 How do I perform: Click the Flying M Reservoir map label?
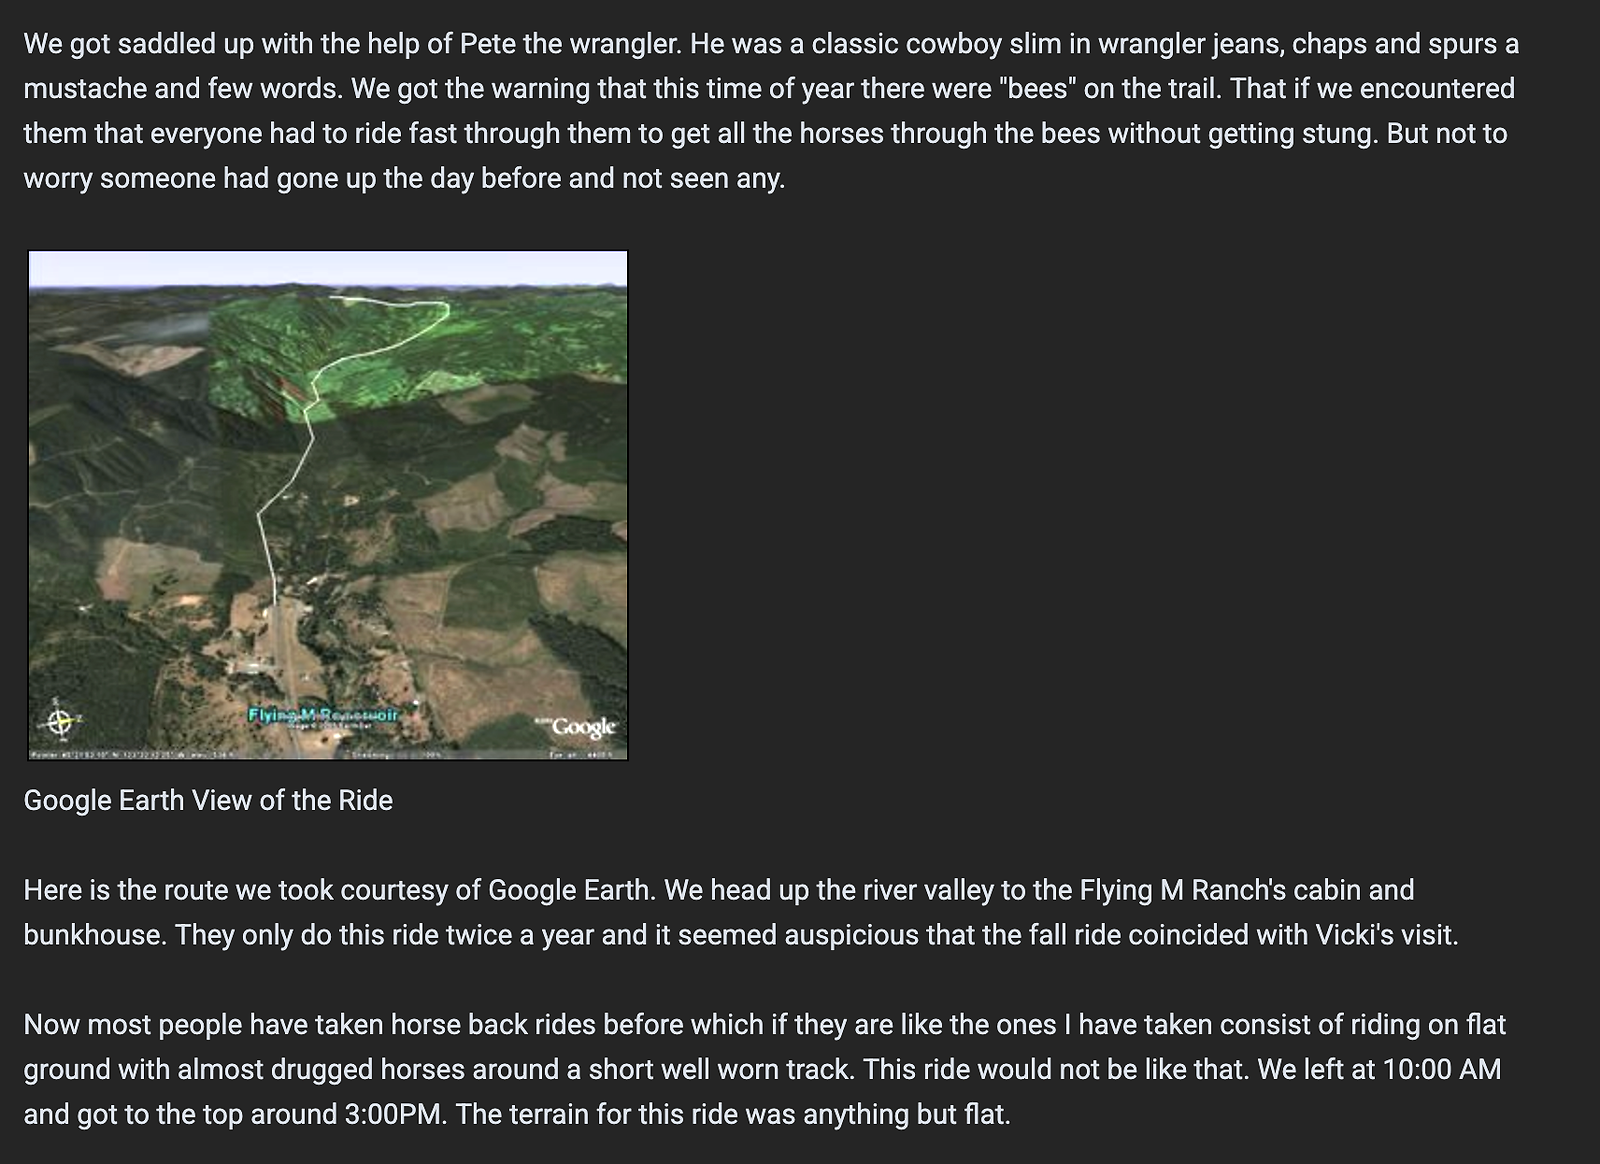click(x=322, y=715)
